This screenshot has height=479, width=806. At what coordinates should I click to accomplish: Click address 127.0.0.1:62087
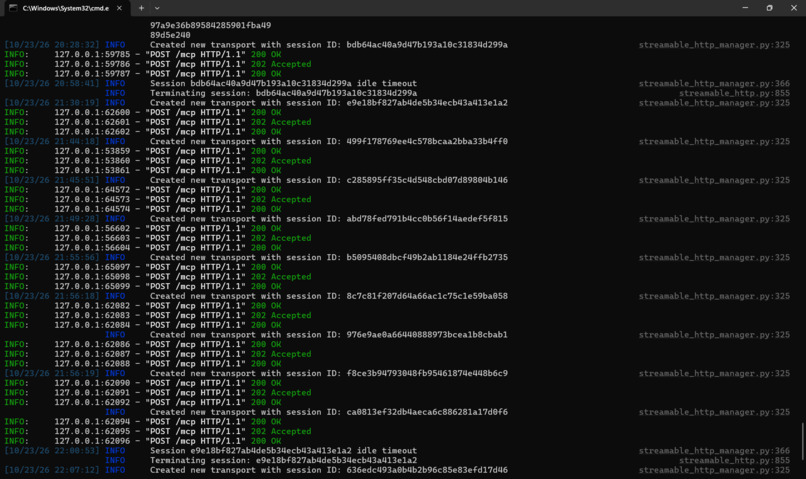(92, 354)
